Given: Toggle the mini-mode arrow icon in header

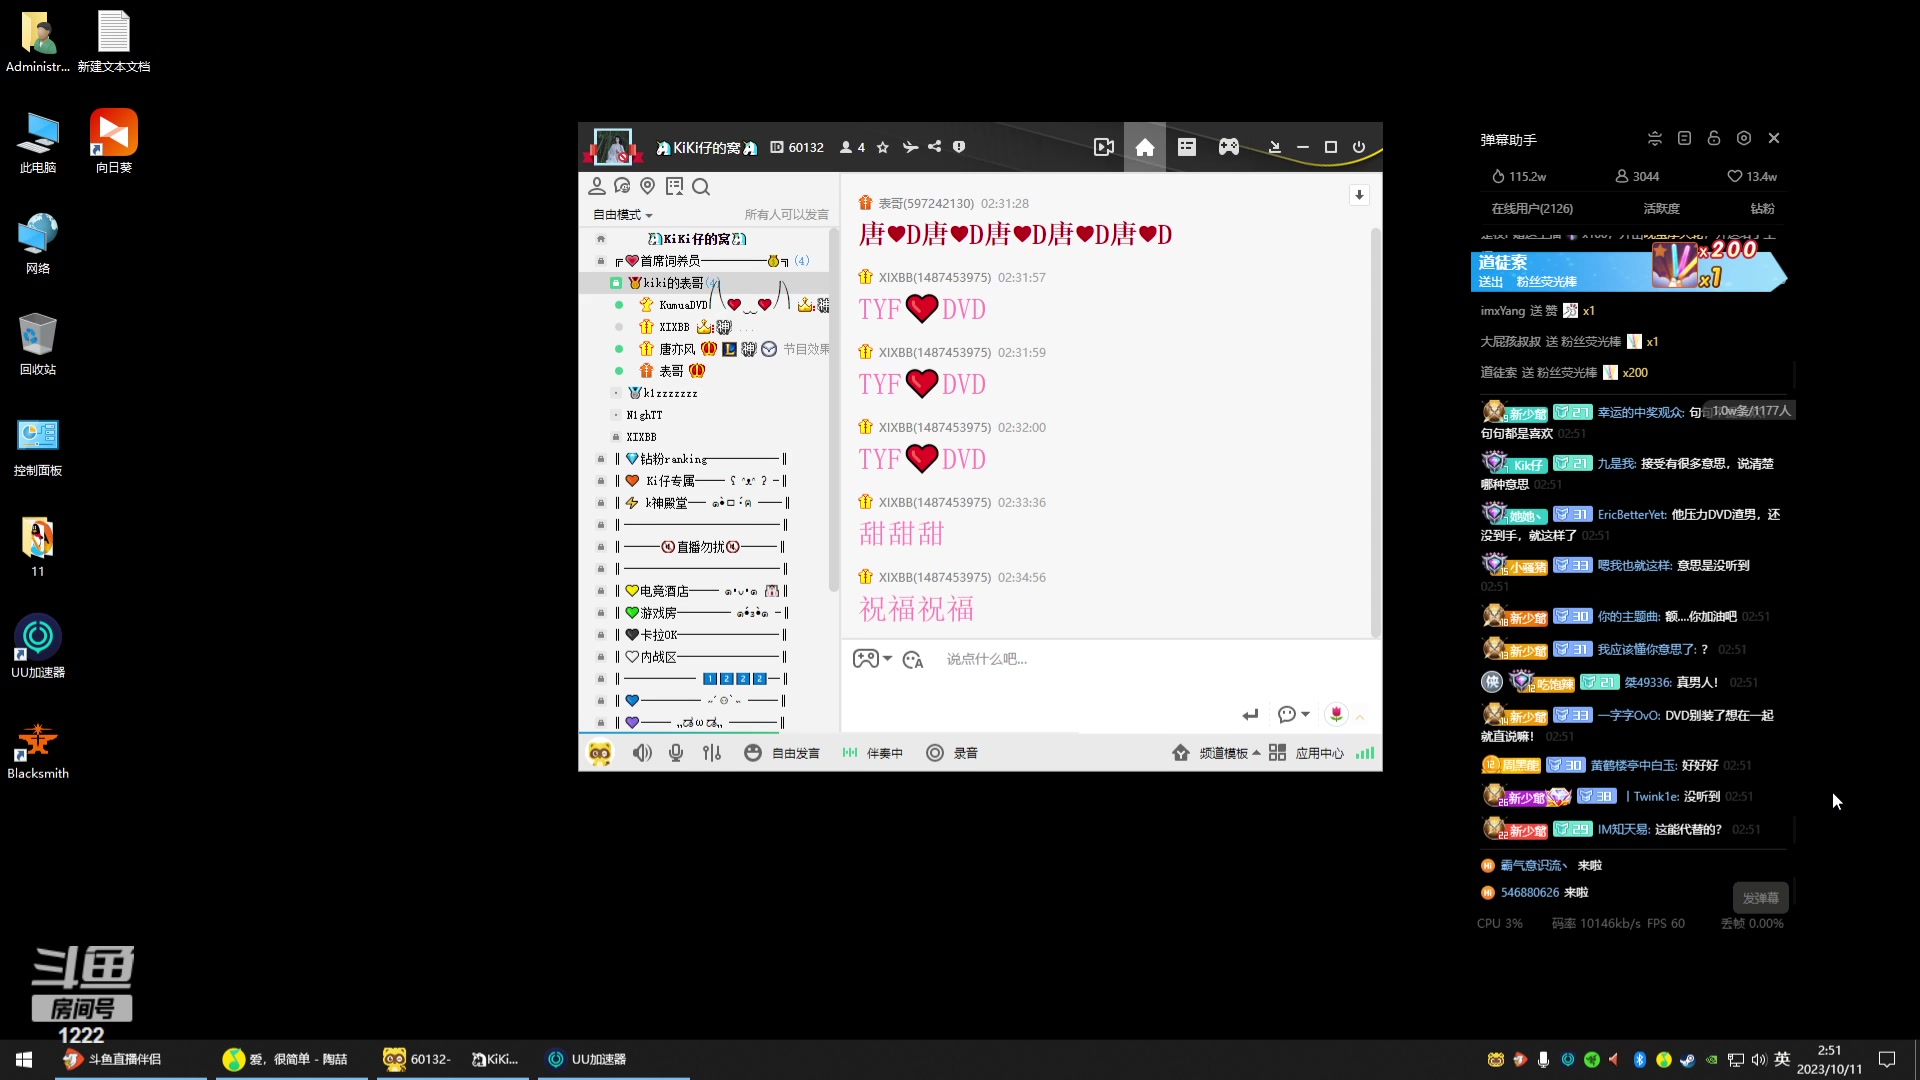Looking at the screenshot, I should [1274, 147].
